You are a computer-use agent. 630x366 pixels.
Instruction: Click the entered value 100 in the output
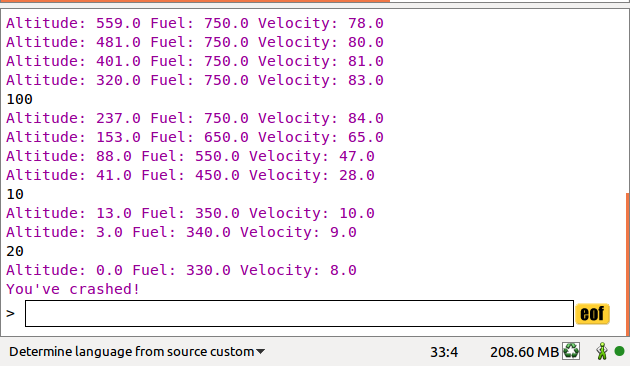(19, 99)
